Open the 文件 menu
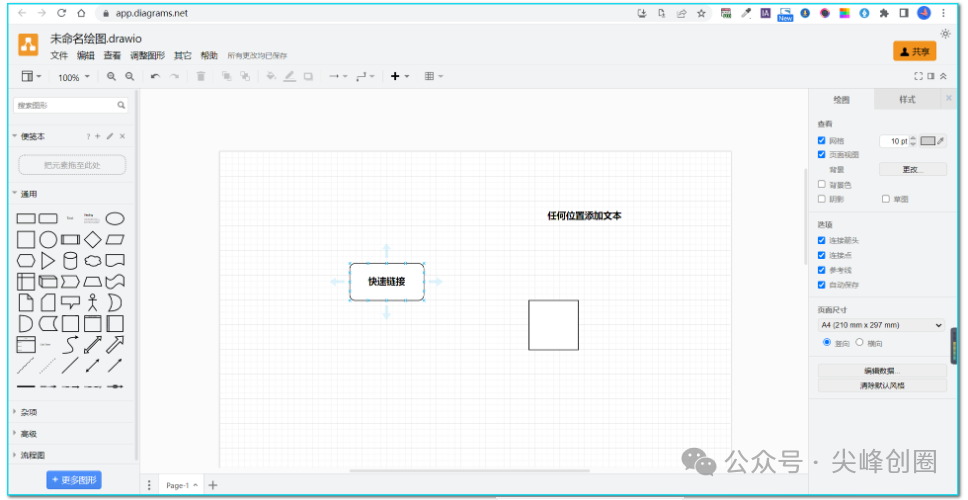 coord(59,56)
